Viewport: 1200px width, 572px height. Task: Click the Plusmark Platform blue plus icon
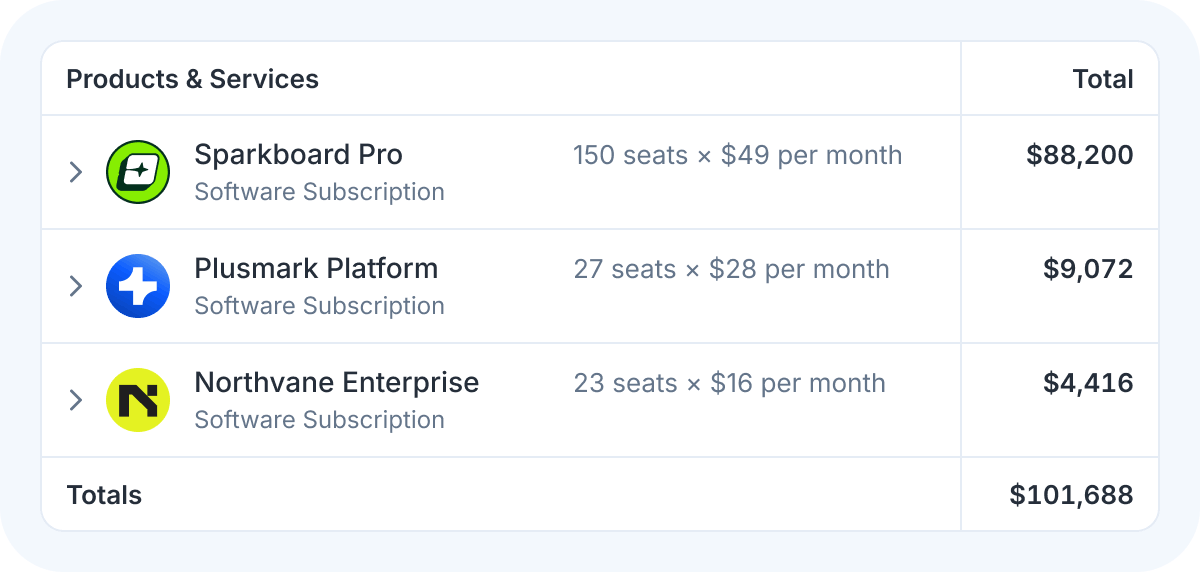tap(138, 286)
